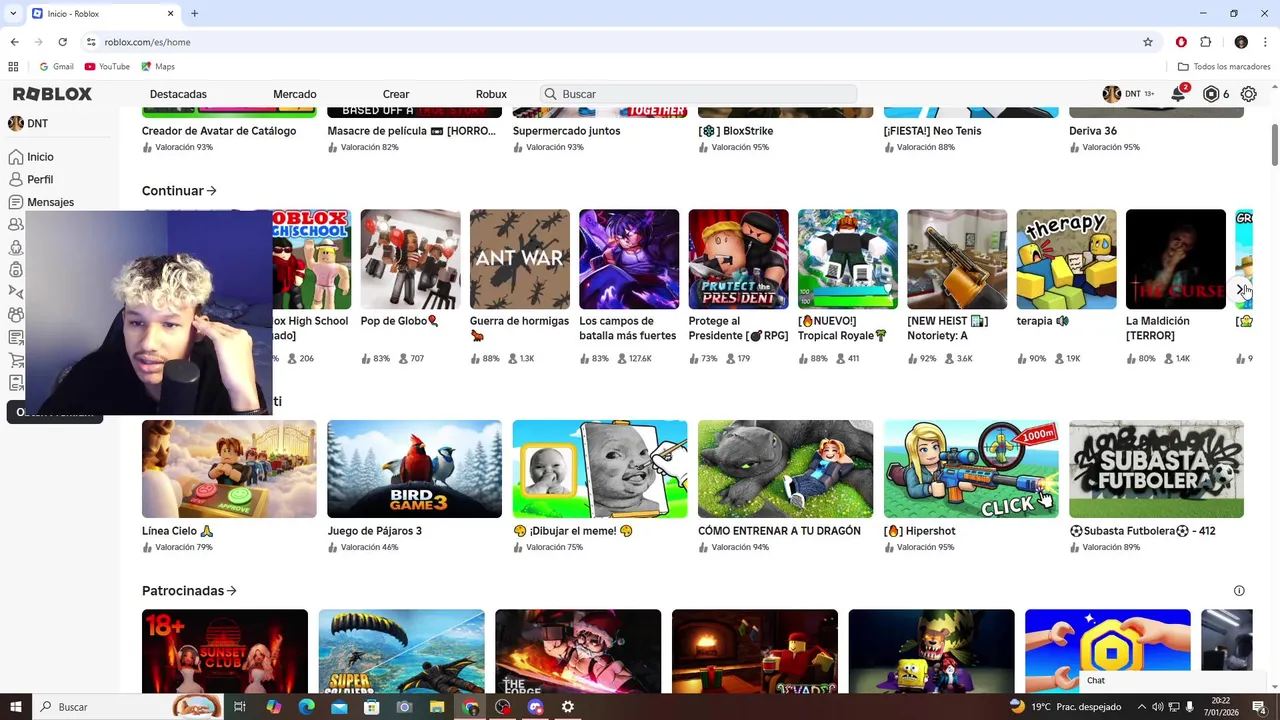This screenshot has width=1280, height=720.
Task: Click the Roblox logo
Action: [x=52, y=94]
